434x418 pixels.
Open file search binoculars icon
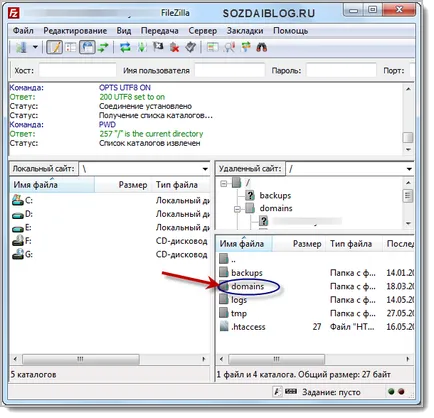pos(262,48)
